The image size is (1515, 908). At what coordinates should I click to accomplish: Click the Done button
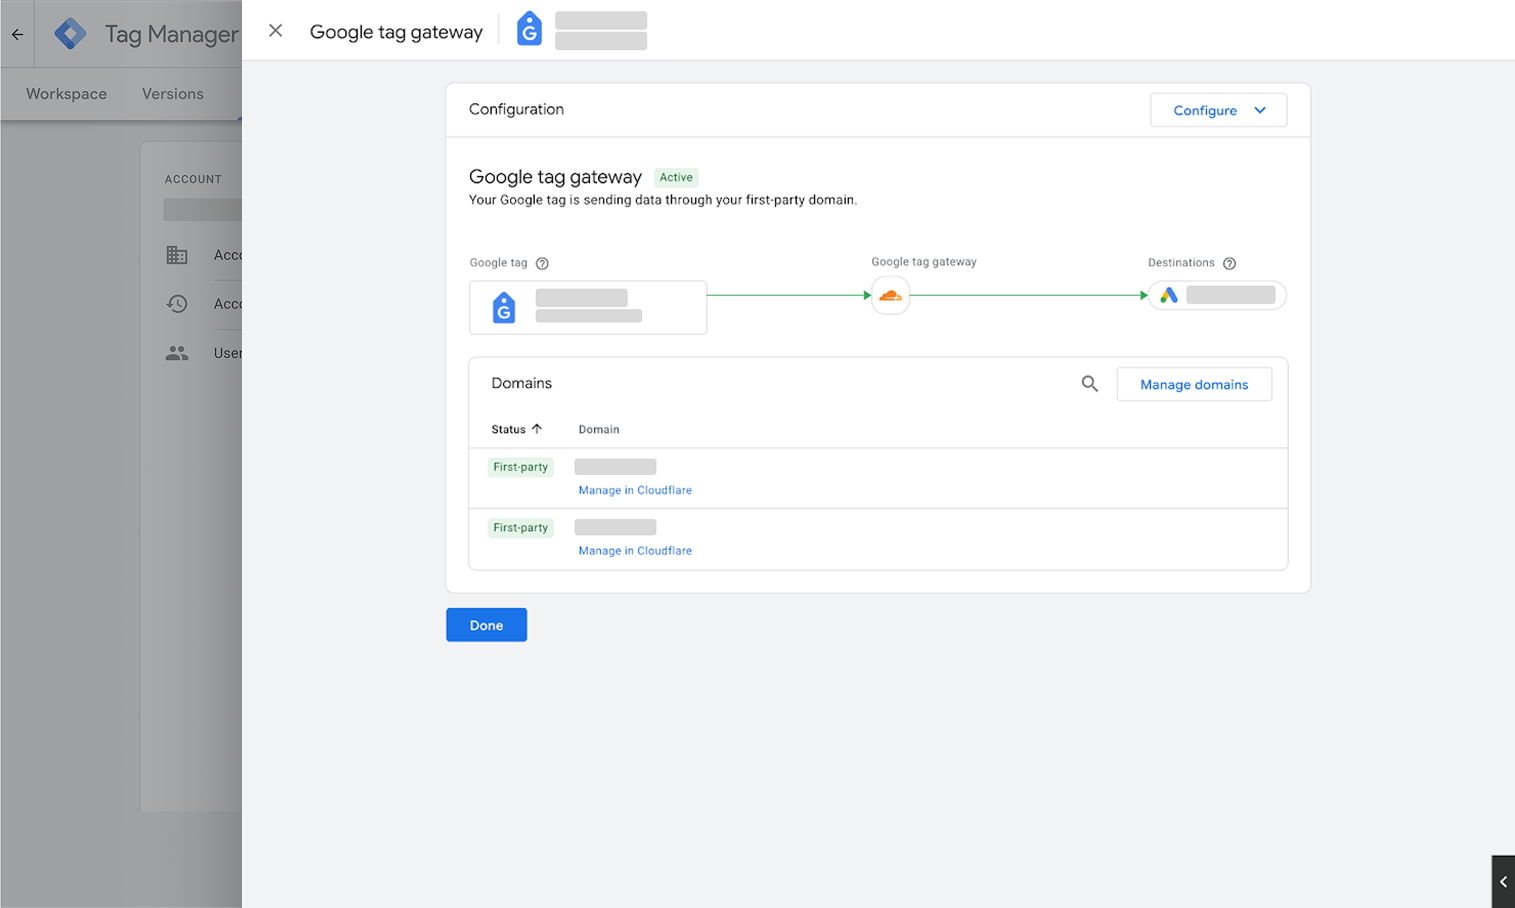click(x=486, y=624)
